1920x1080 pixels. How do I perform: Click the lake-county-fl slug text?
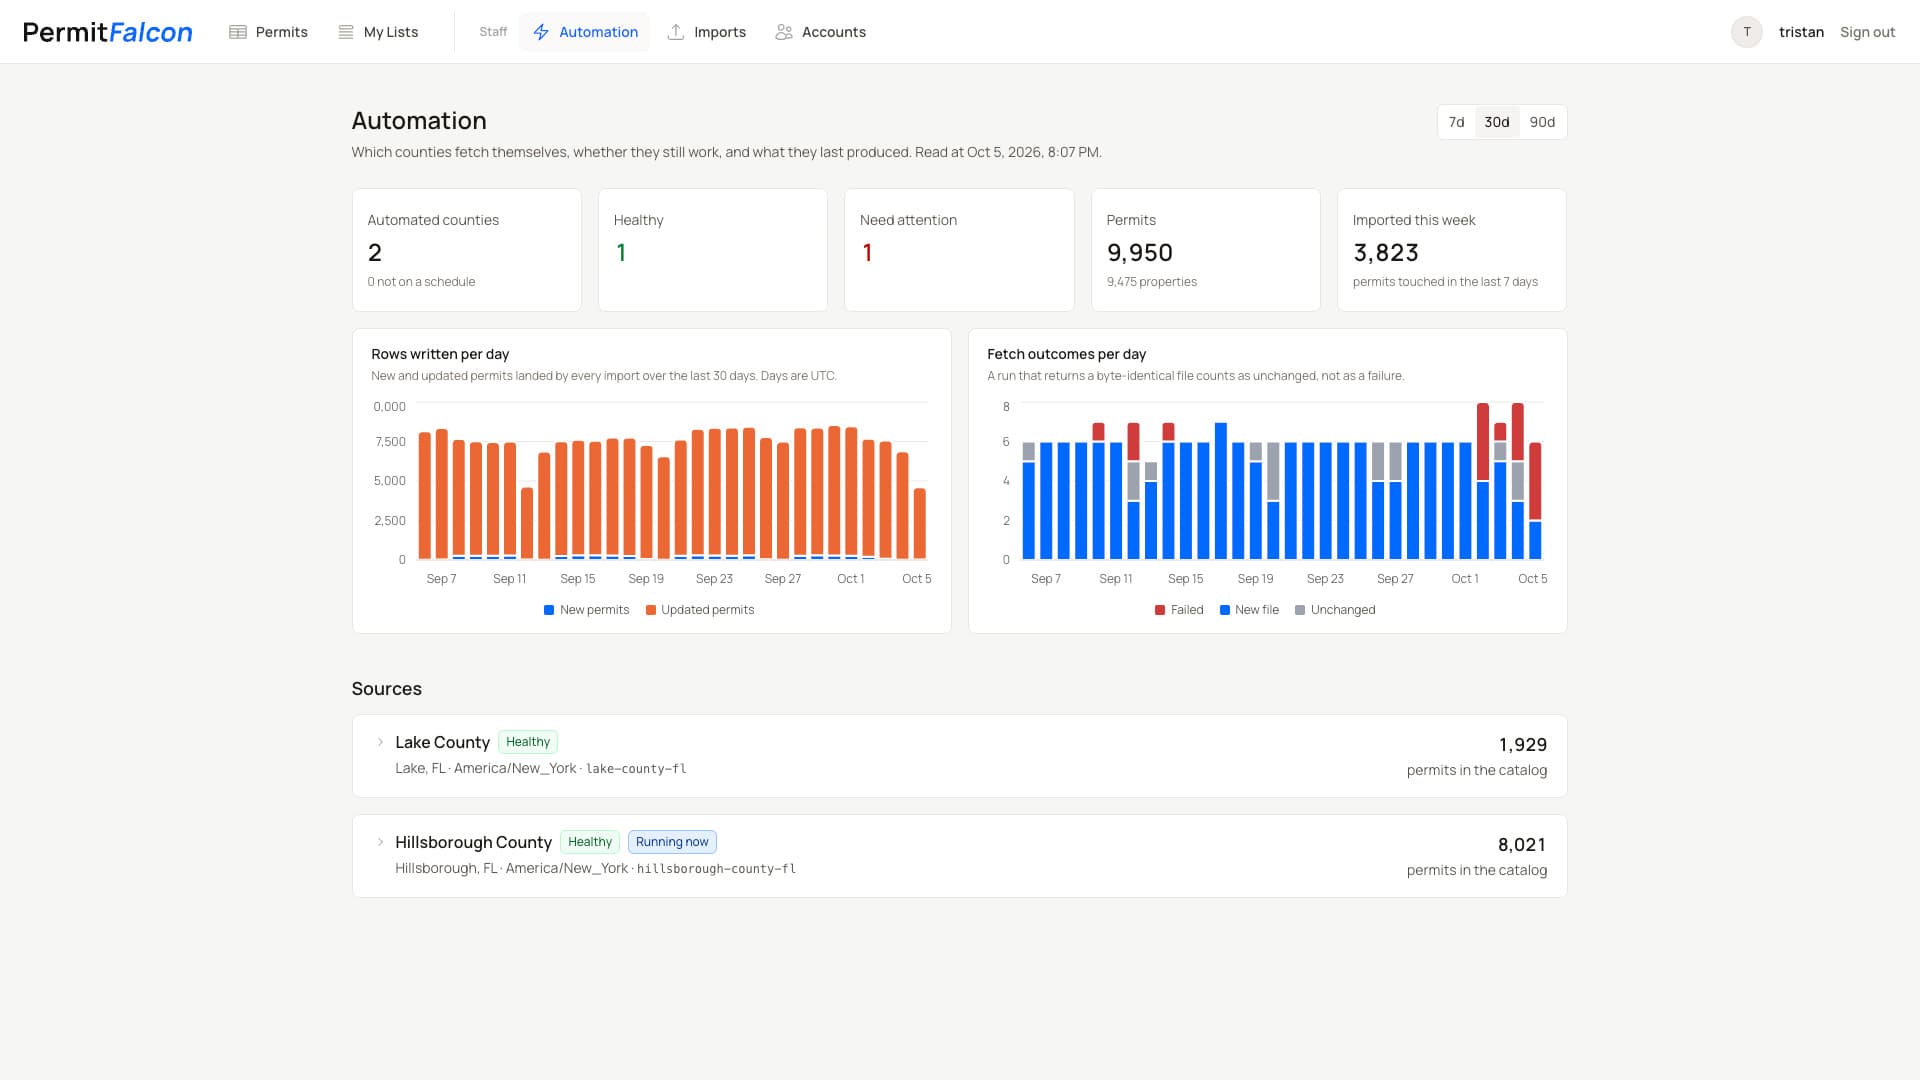click(636, 769)
